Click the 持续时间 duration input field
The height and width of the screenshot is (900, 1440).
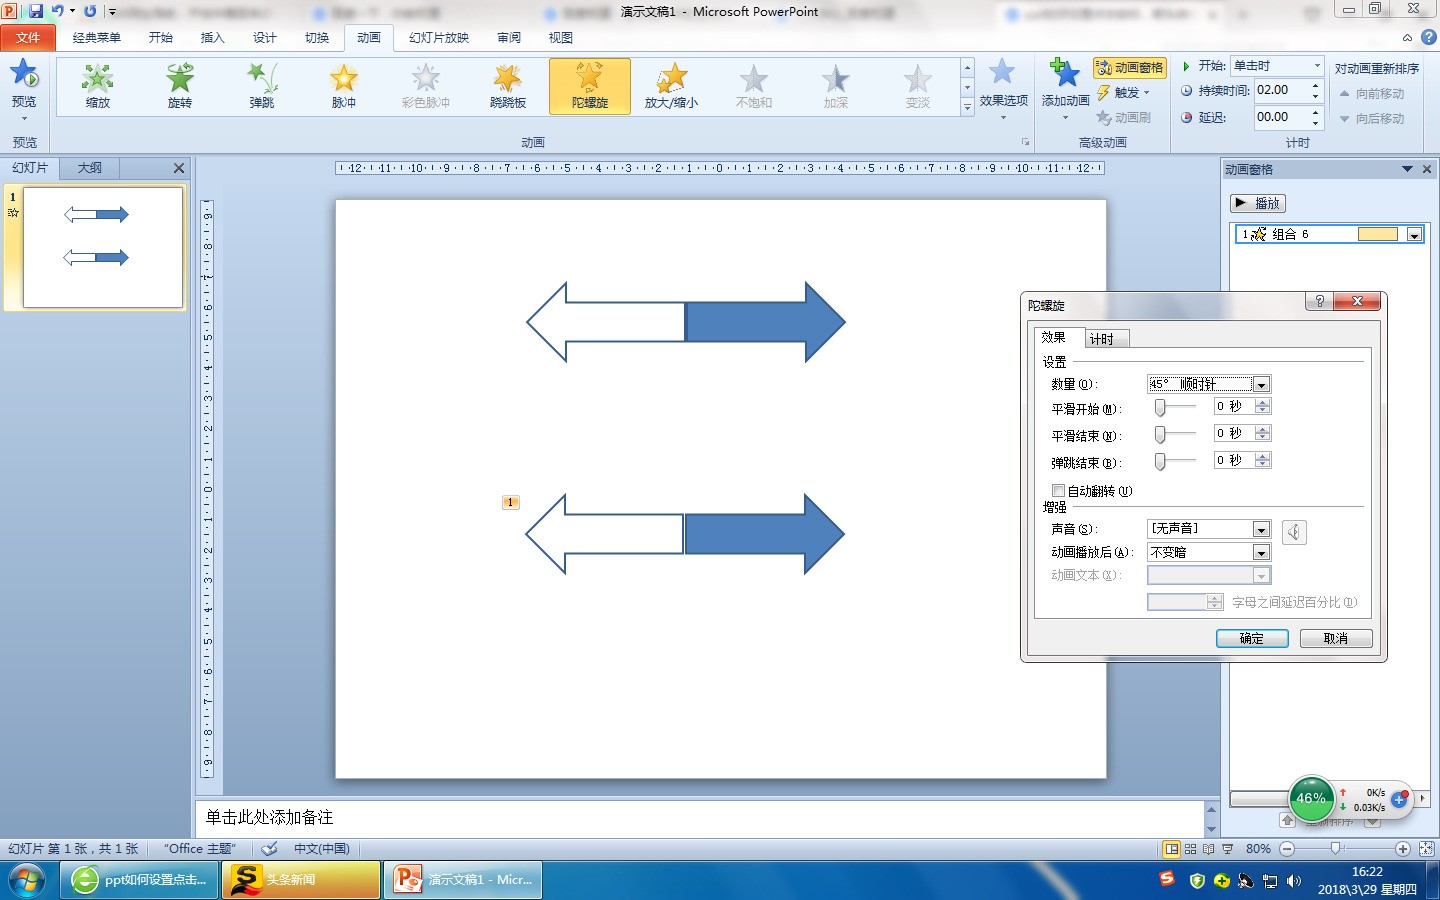coord(1280,90)
